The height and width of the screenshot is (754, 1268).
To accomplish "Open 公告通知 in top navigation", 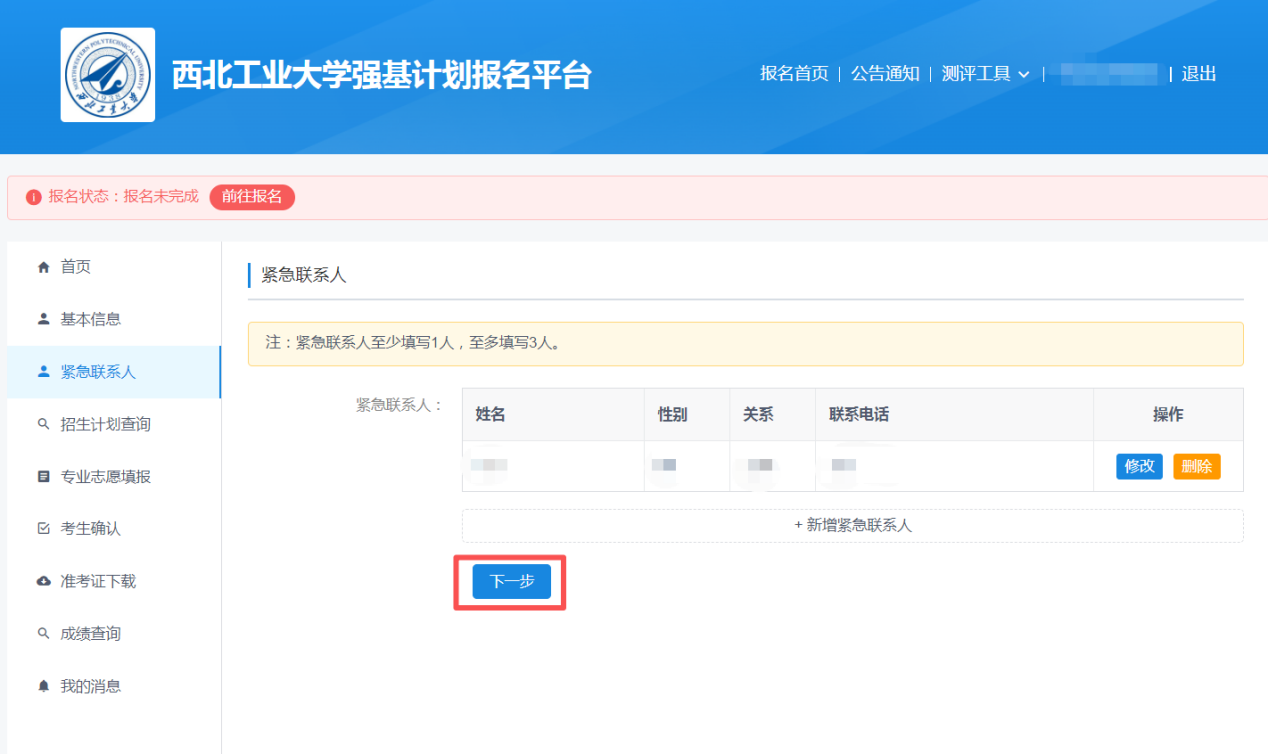I will pos(885,74).
